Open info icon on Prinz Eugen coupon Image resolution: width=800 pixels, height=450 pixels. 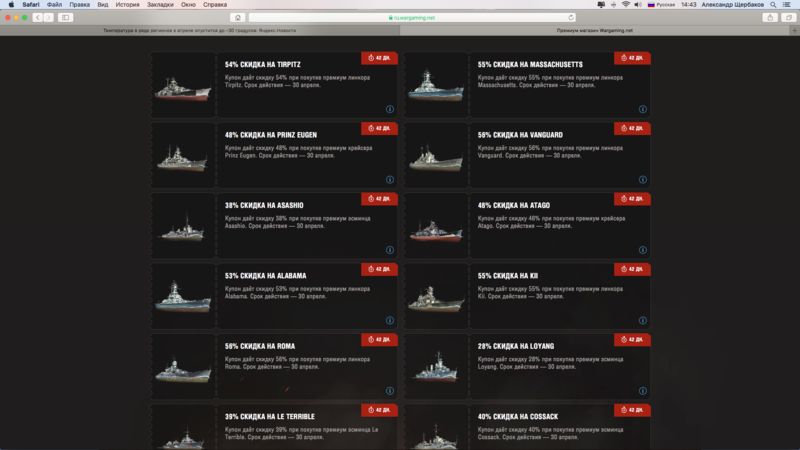pos(390,180)
